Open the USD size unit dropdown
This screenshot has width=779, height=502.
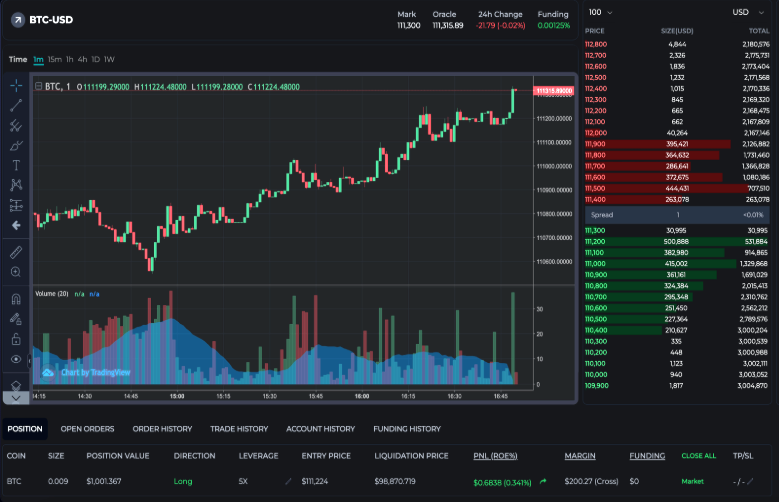pyautogui.click(x=748, y=12)
